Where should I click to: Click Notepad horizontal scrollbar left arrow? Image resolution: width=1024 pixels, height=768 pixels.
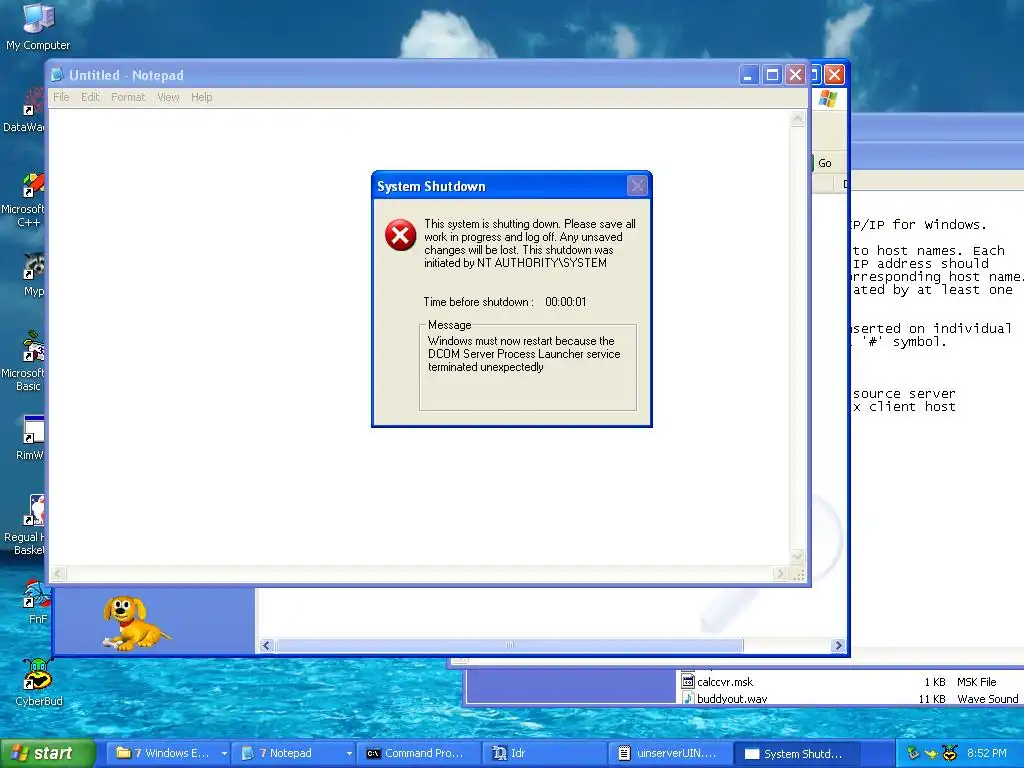point(58,573)
